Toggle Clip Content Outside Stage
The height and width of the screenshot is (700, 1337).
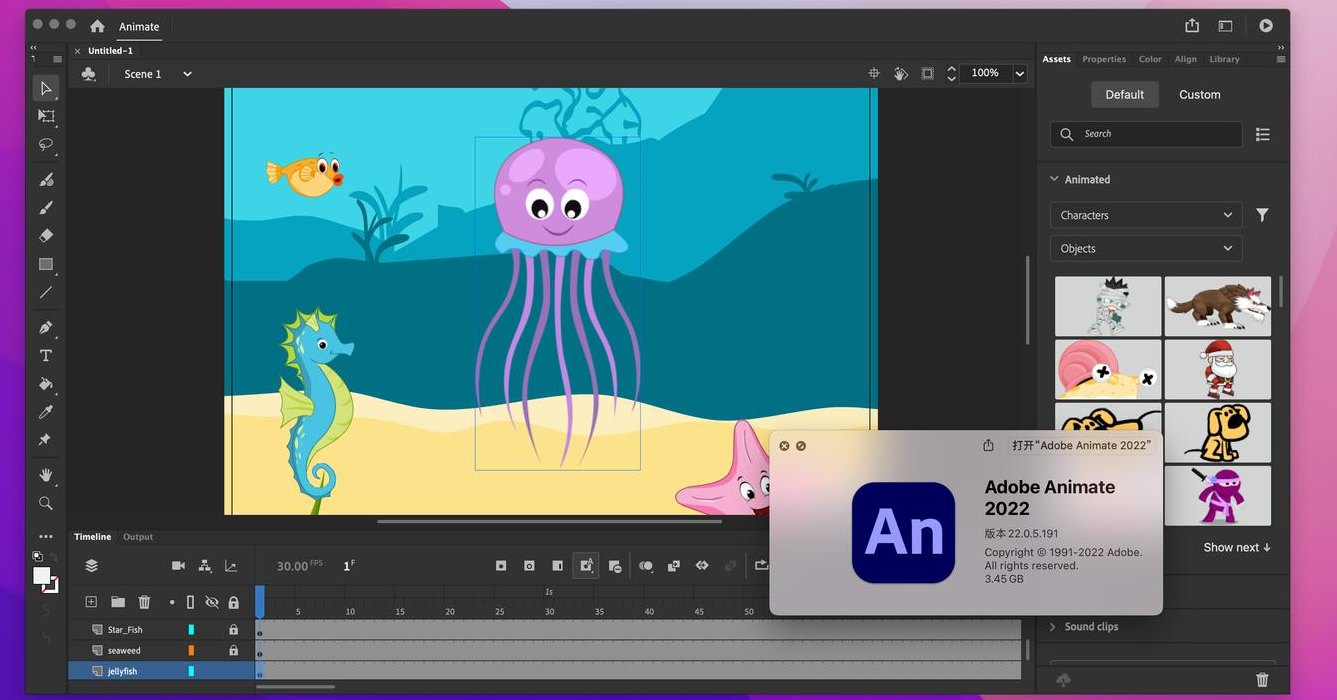pos(927,73)
